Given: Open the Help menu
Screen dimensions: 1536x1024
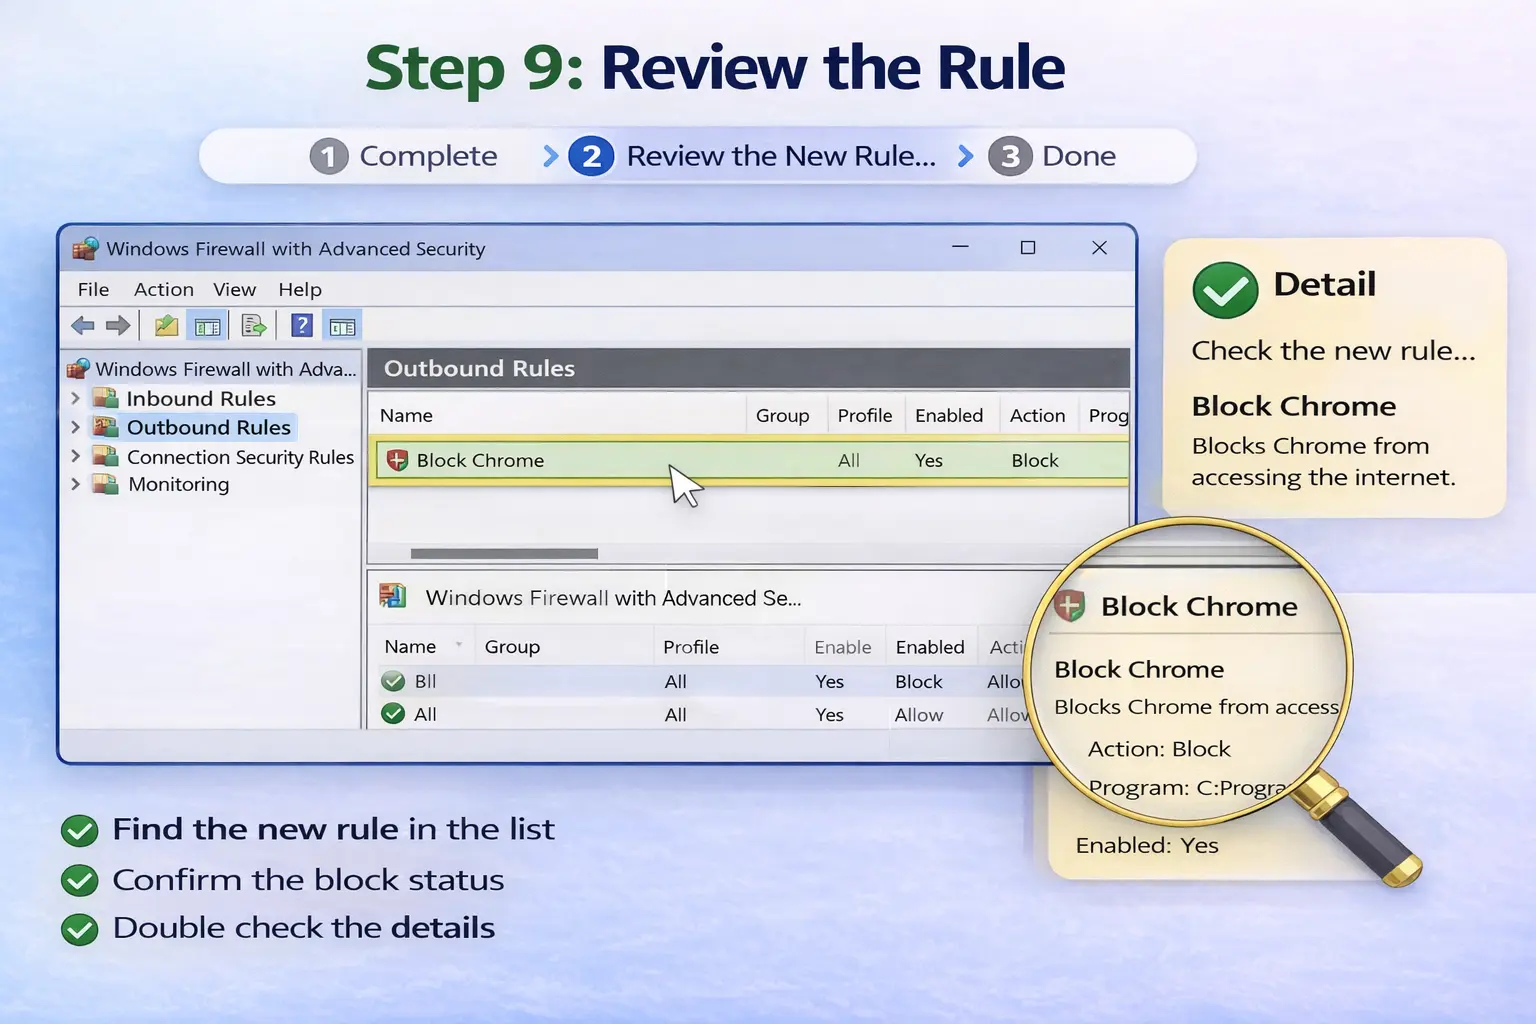Looking at the screenshot, I should point(300,289).
